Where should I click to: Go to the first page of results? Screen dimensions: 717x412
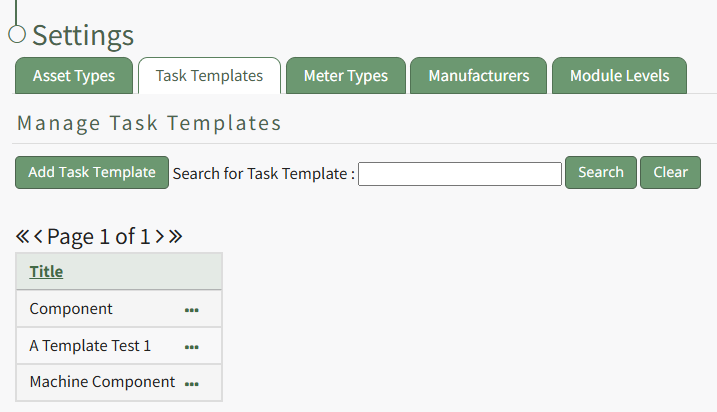pos(22,237)
